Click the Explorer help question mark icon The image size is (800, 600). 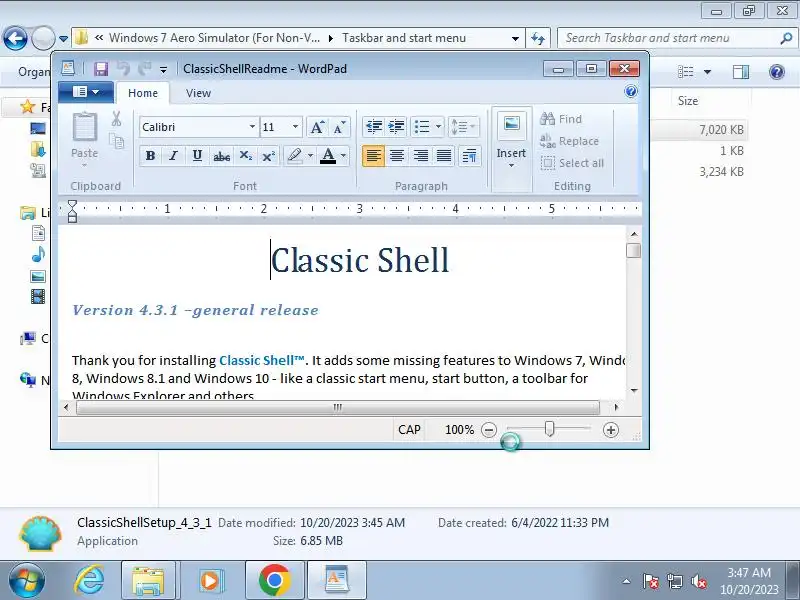point(776,72)
